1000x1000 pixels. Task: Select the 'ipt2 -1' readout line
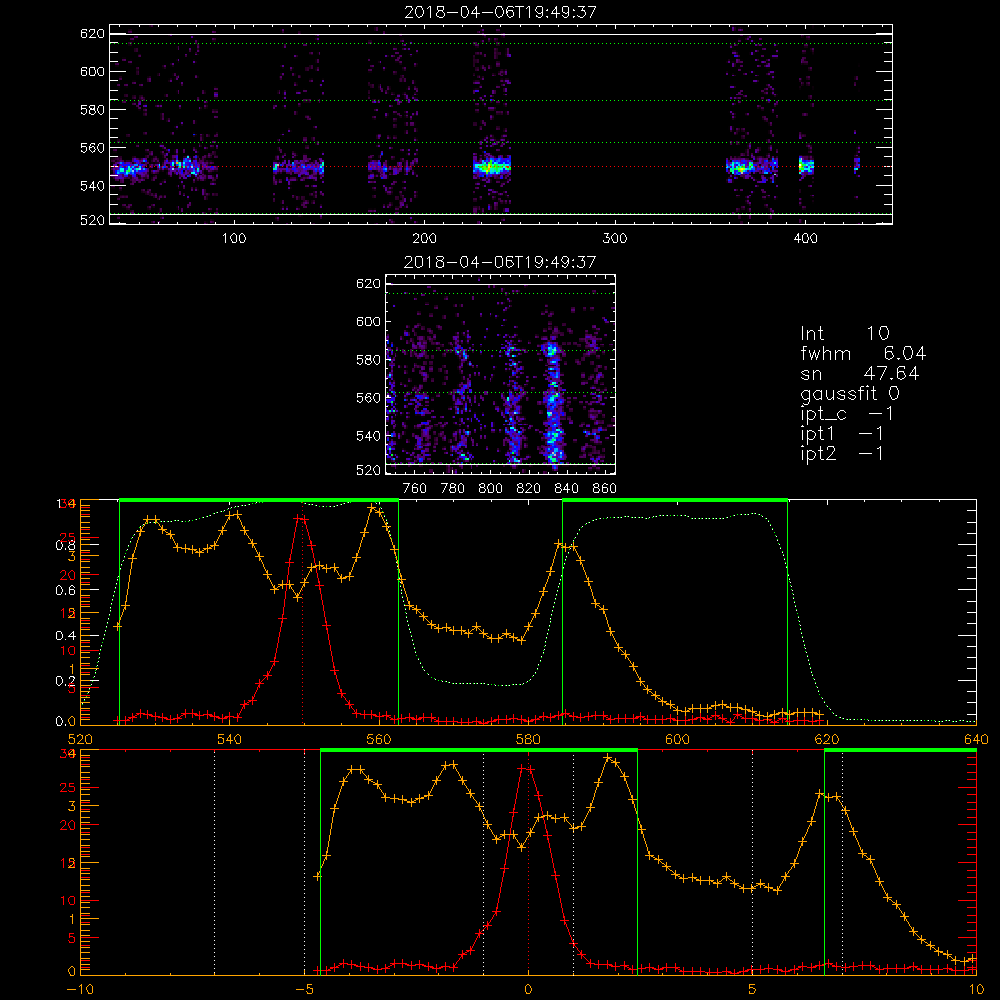click(x=842, y=453)
